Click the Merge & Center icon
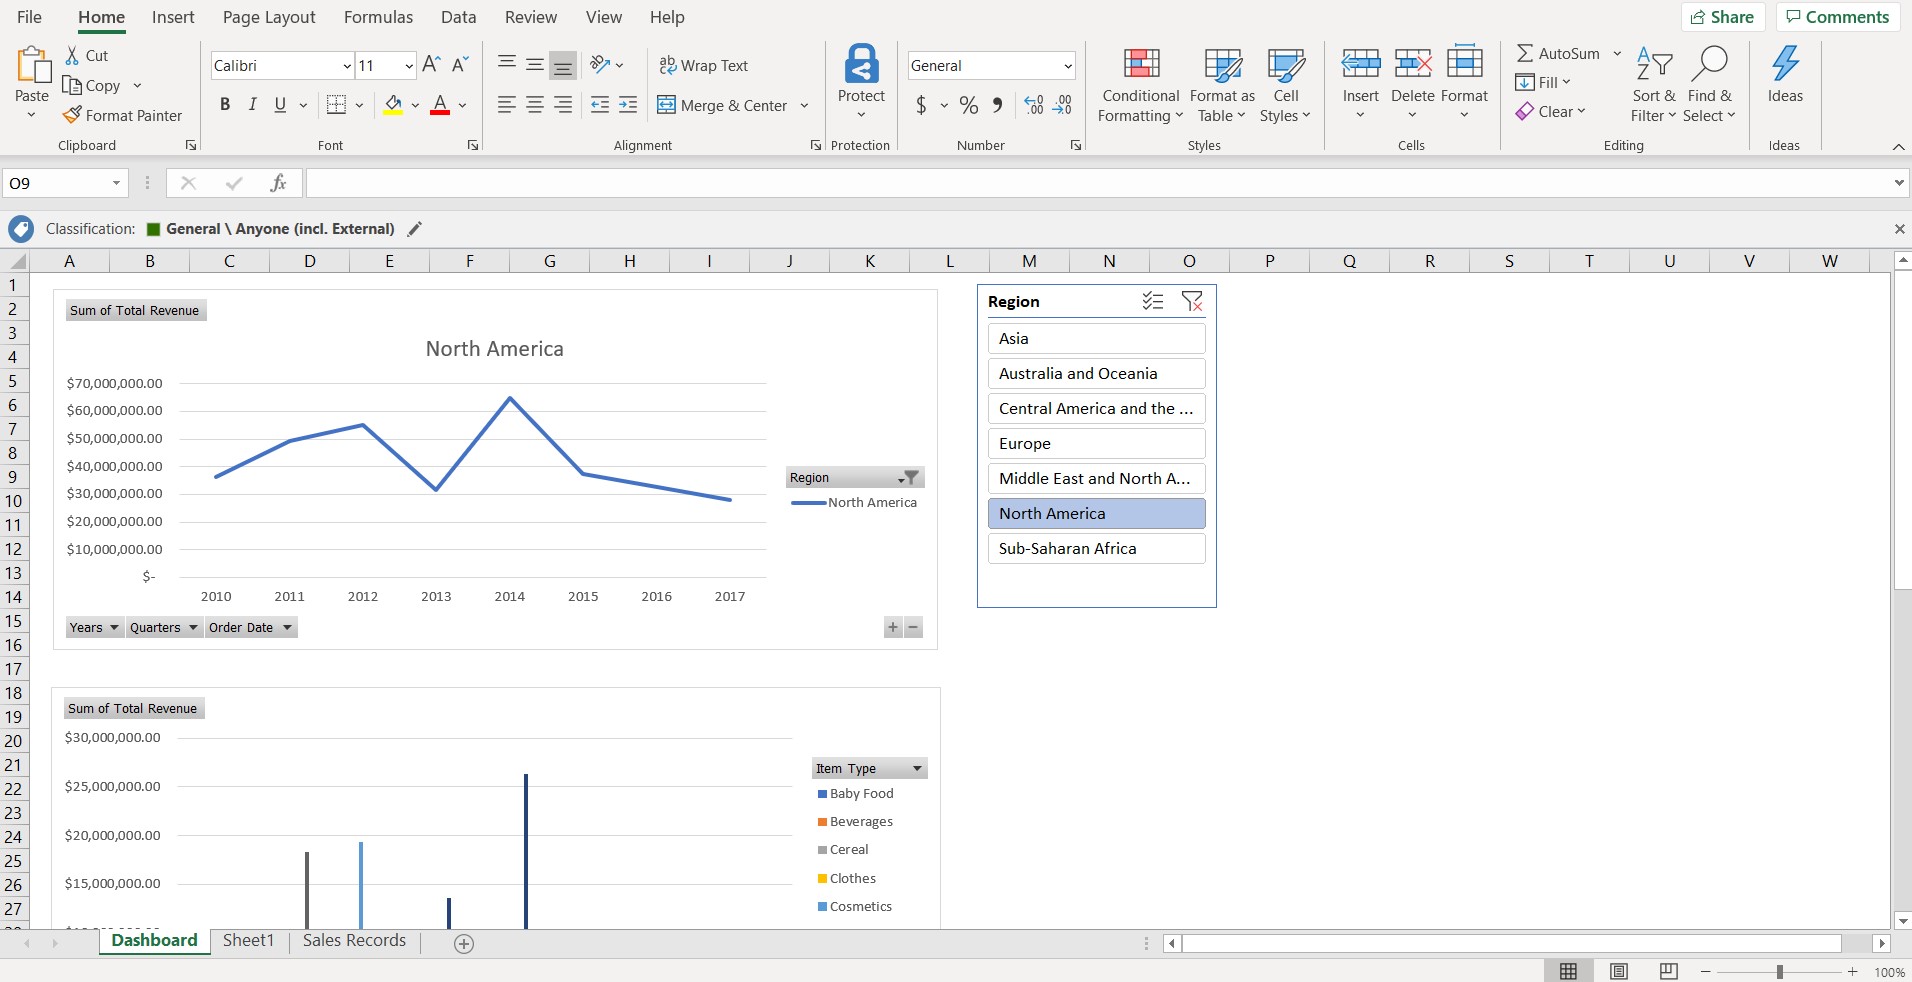 666,105
